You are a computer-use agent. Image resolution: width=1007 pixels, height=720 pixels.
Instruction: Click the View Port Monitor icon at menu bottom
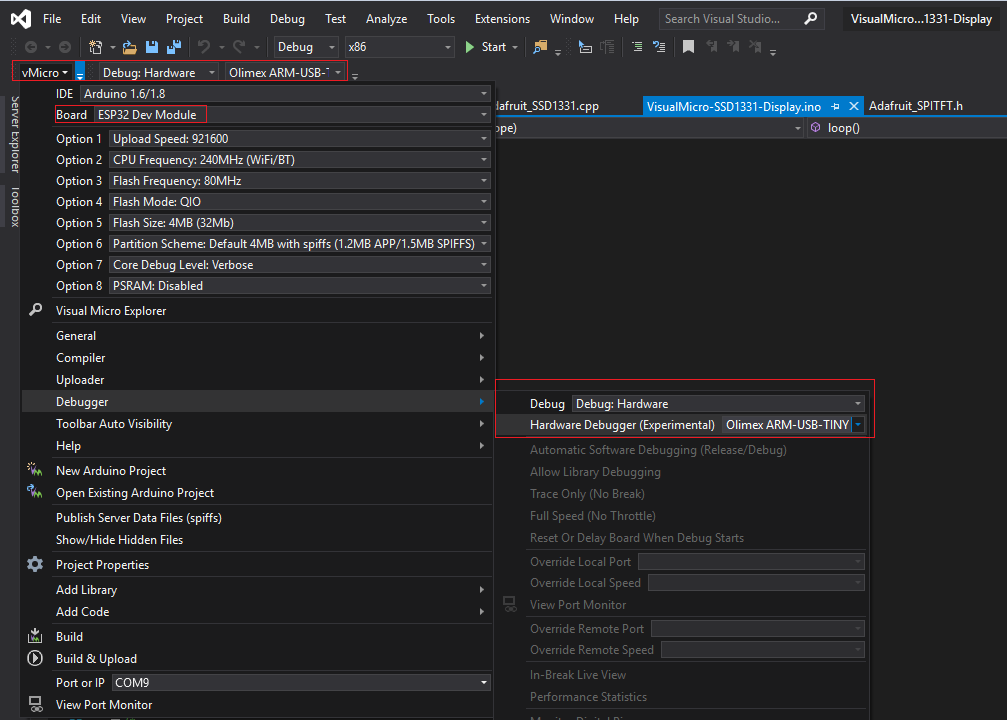[x=36, y=704]
